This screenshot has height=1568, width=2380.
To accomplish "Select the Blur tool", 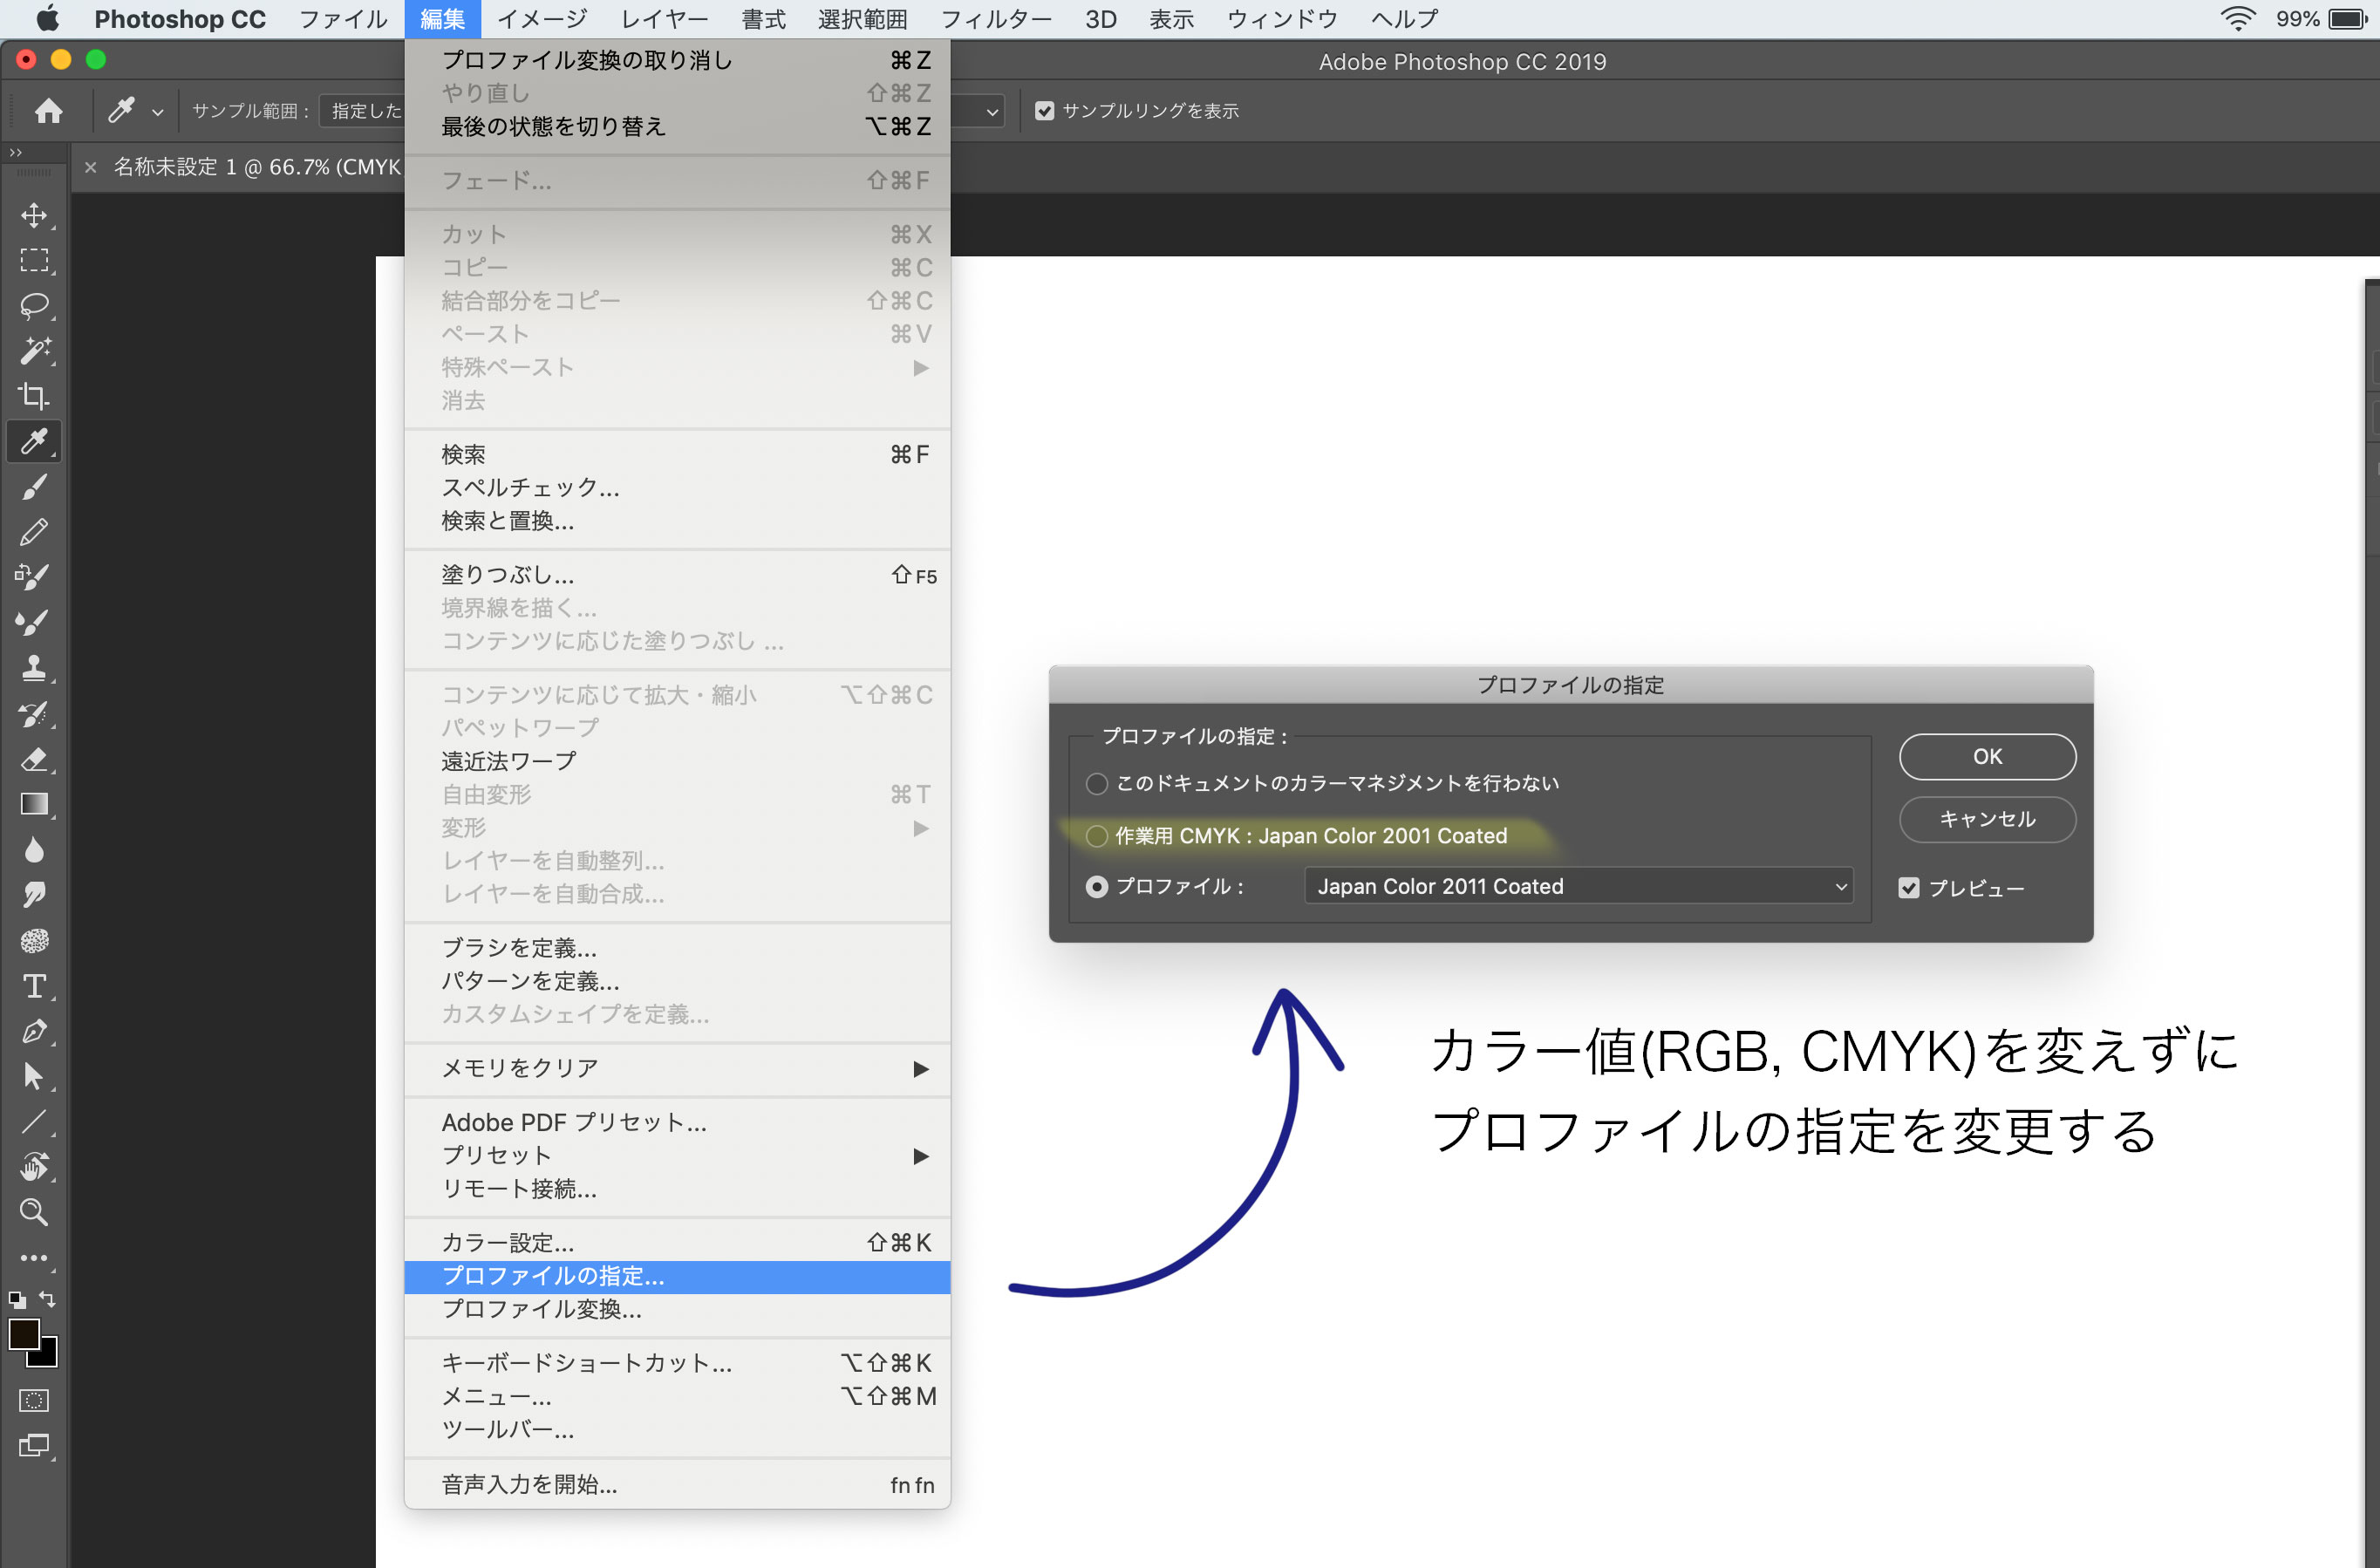I will click(34, 850).
